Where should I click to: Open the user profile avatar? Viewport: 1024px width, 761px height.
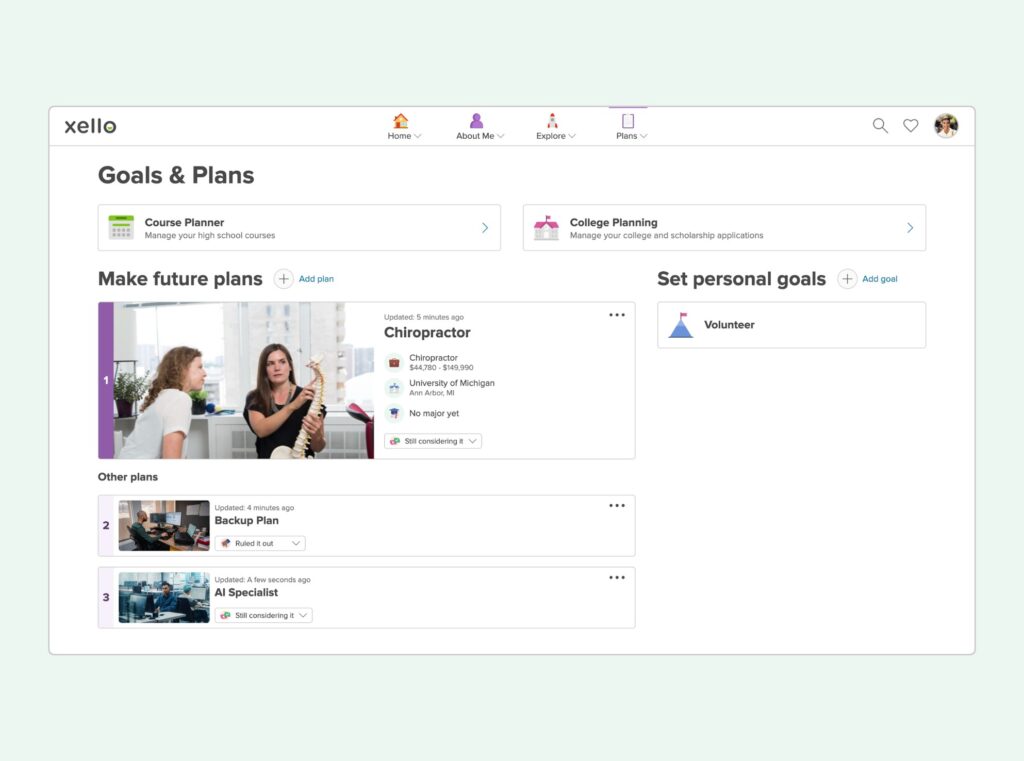[x=946, y=126]
